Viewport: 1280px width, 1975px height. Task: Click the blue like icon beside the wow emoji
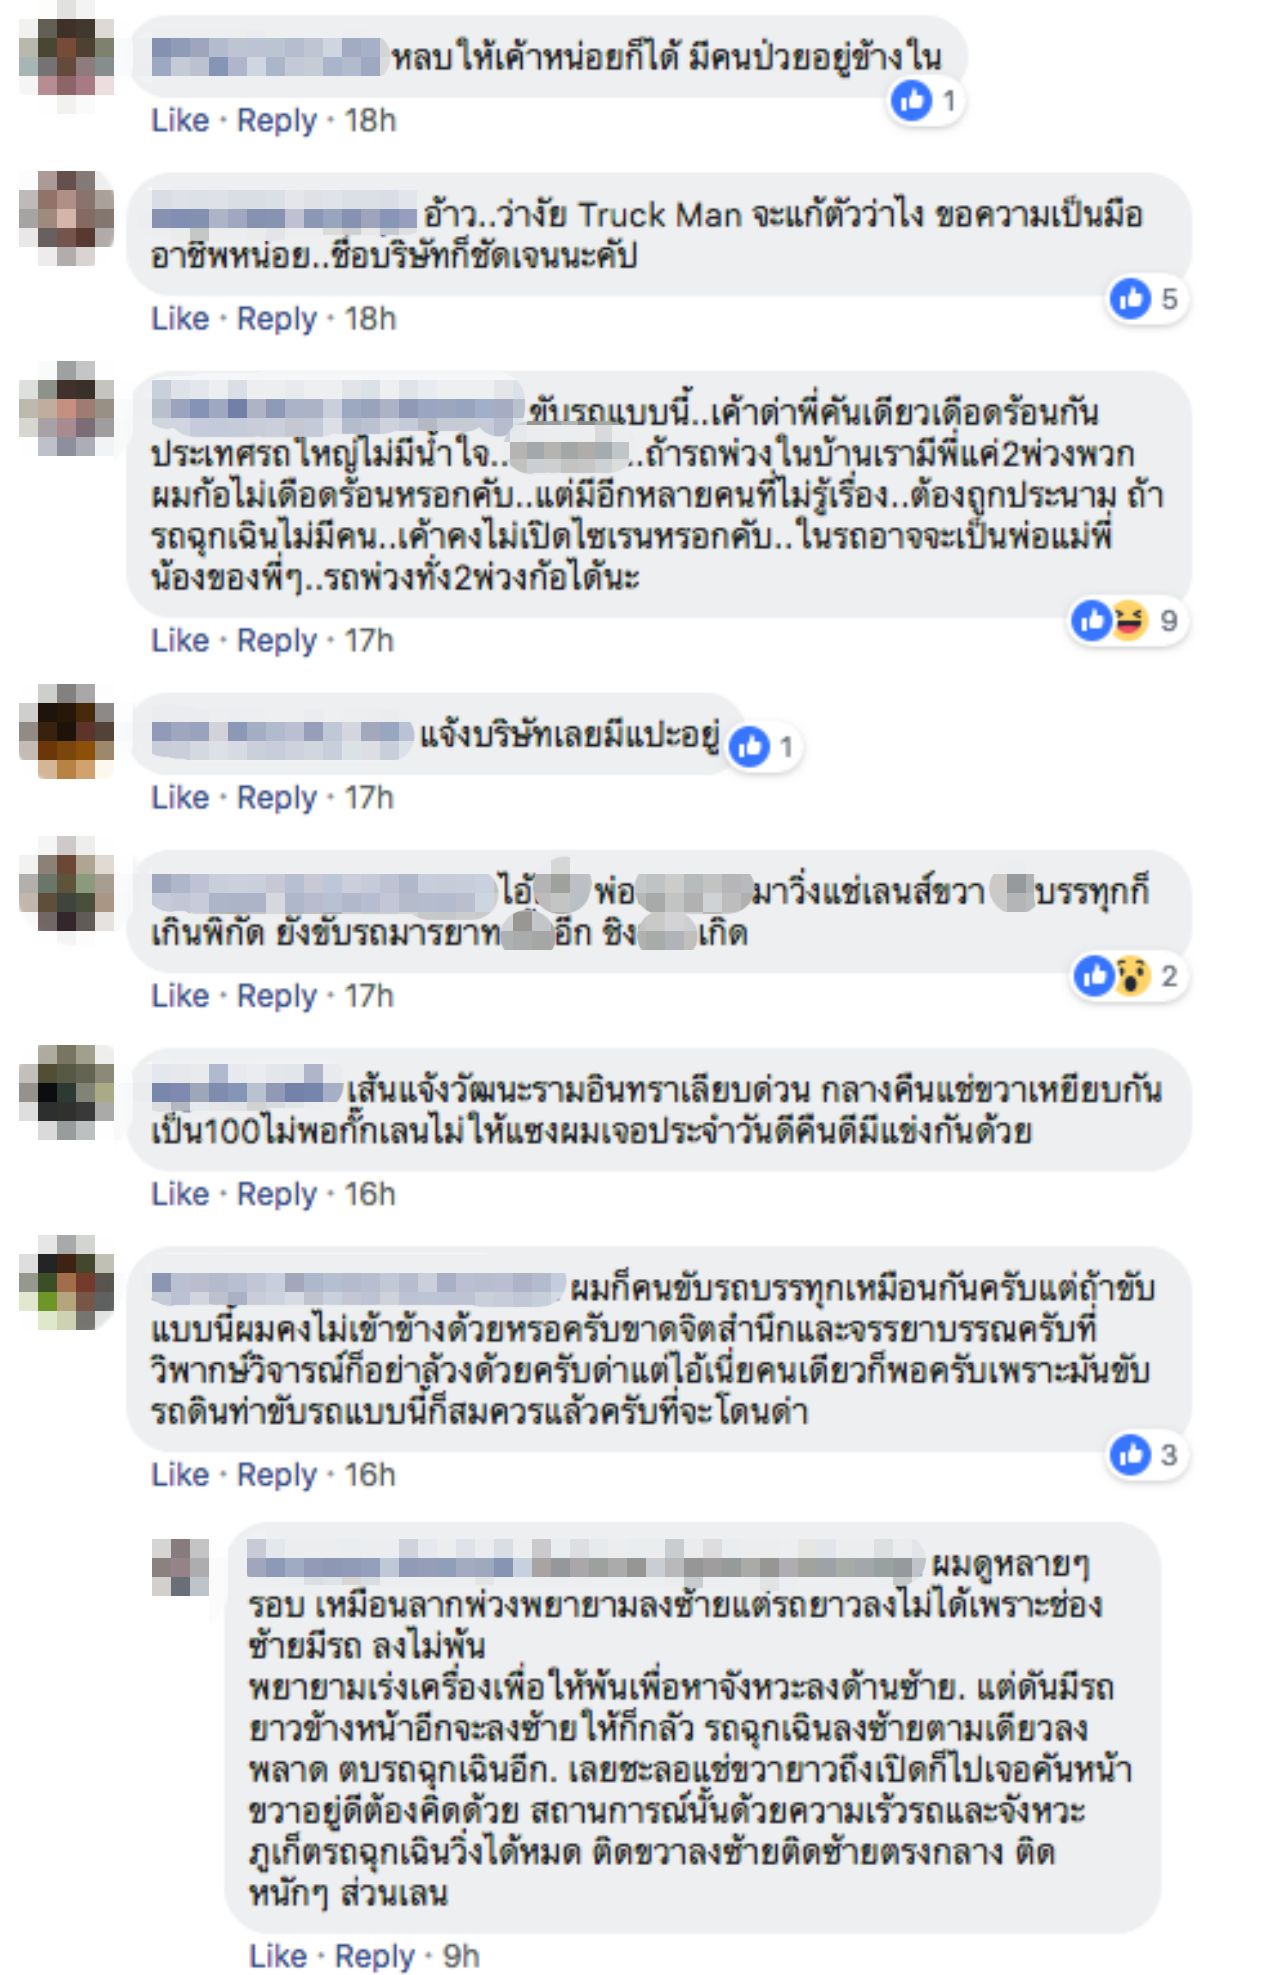pos(1094,975)
